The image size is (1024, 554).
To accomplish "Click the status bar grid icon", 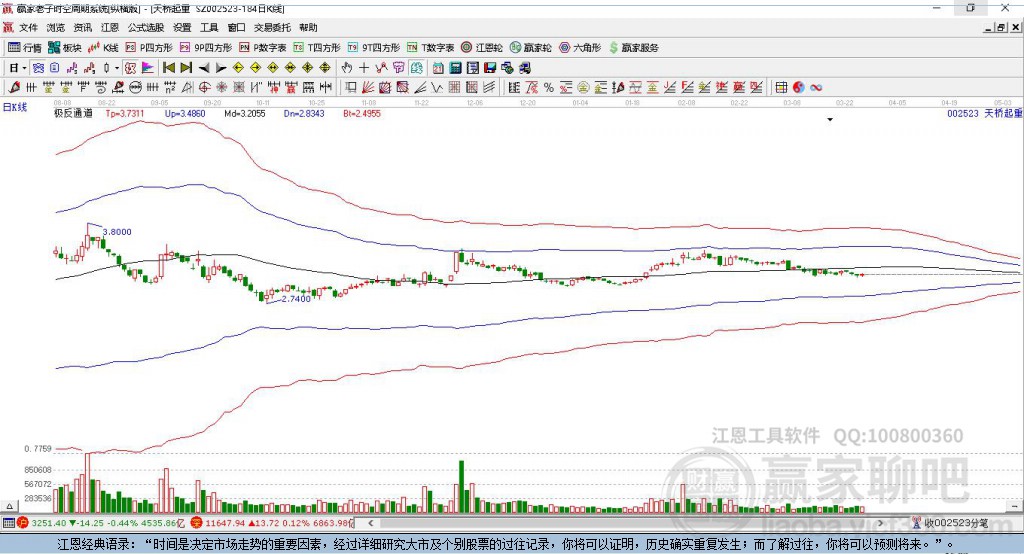I will (x=8, y=523).
